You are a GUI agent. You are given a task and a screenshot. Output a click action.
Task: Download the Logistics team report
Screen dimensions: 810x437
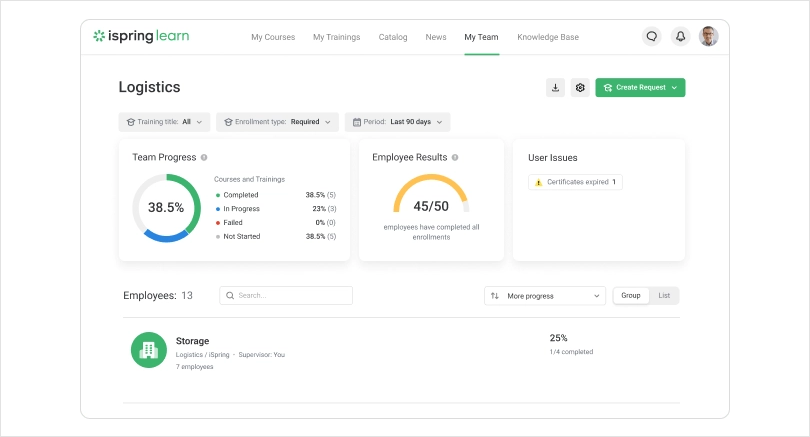click(x=555, y=88)
